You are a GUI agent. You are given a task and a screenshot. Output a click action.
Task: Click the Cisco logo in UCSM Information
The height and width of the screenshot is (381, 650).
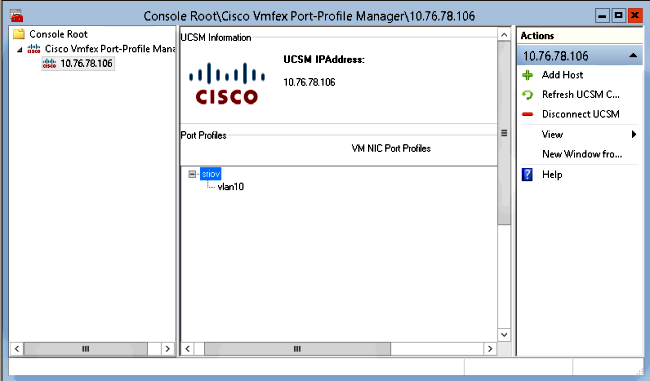pyautogui.click(x=227, y=83)
